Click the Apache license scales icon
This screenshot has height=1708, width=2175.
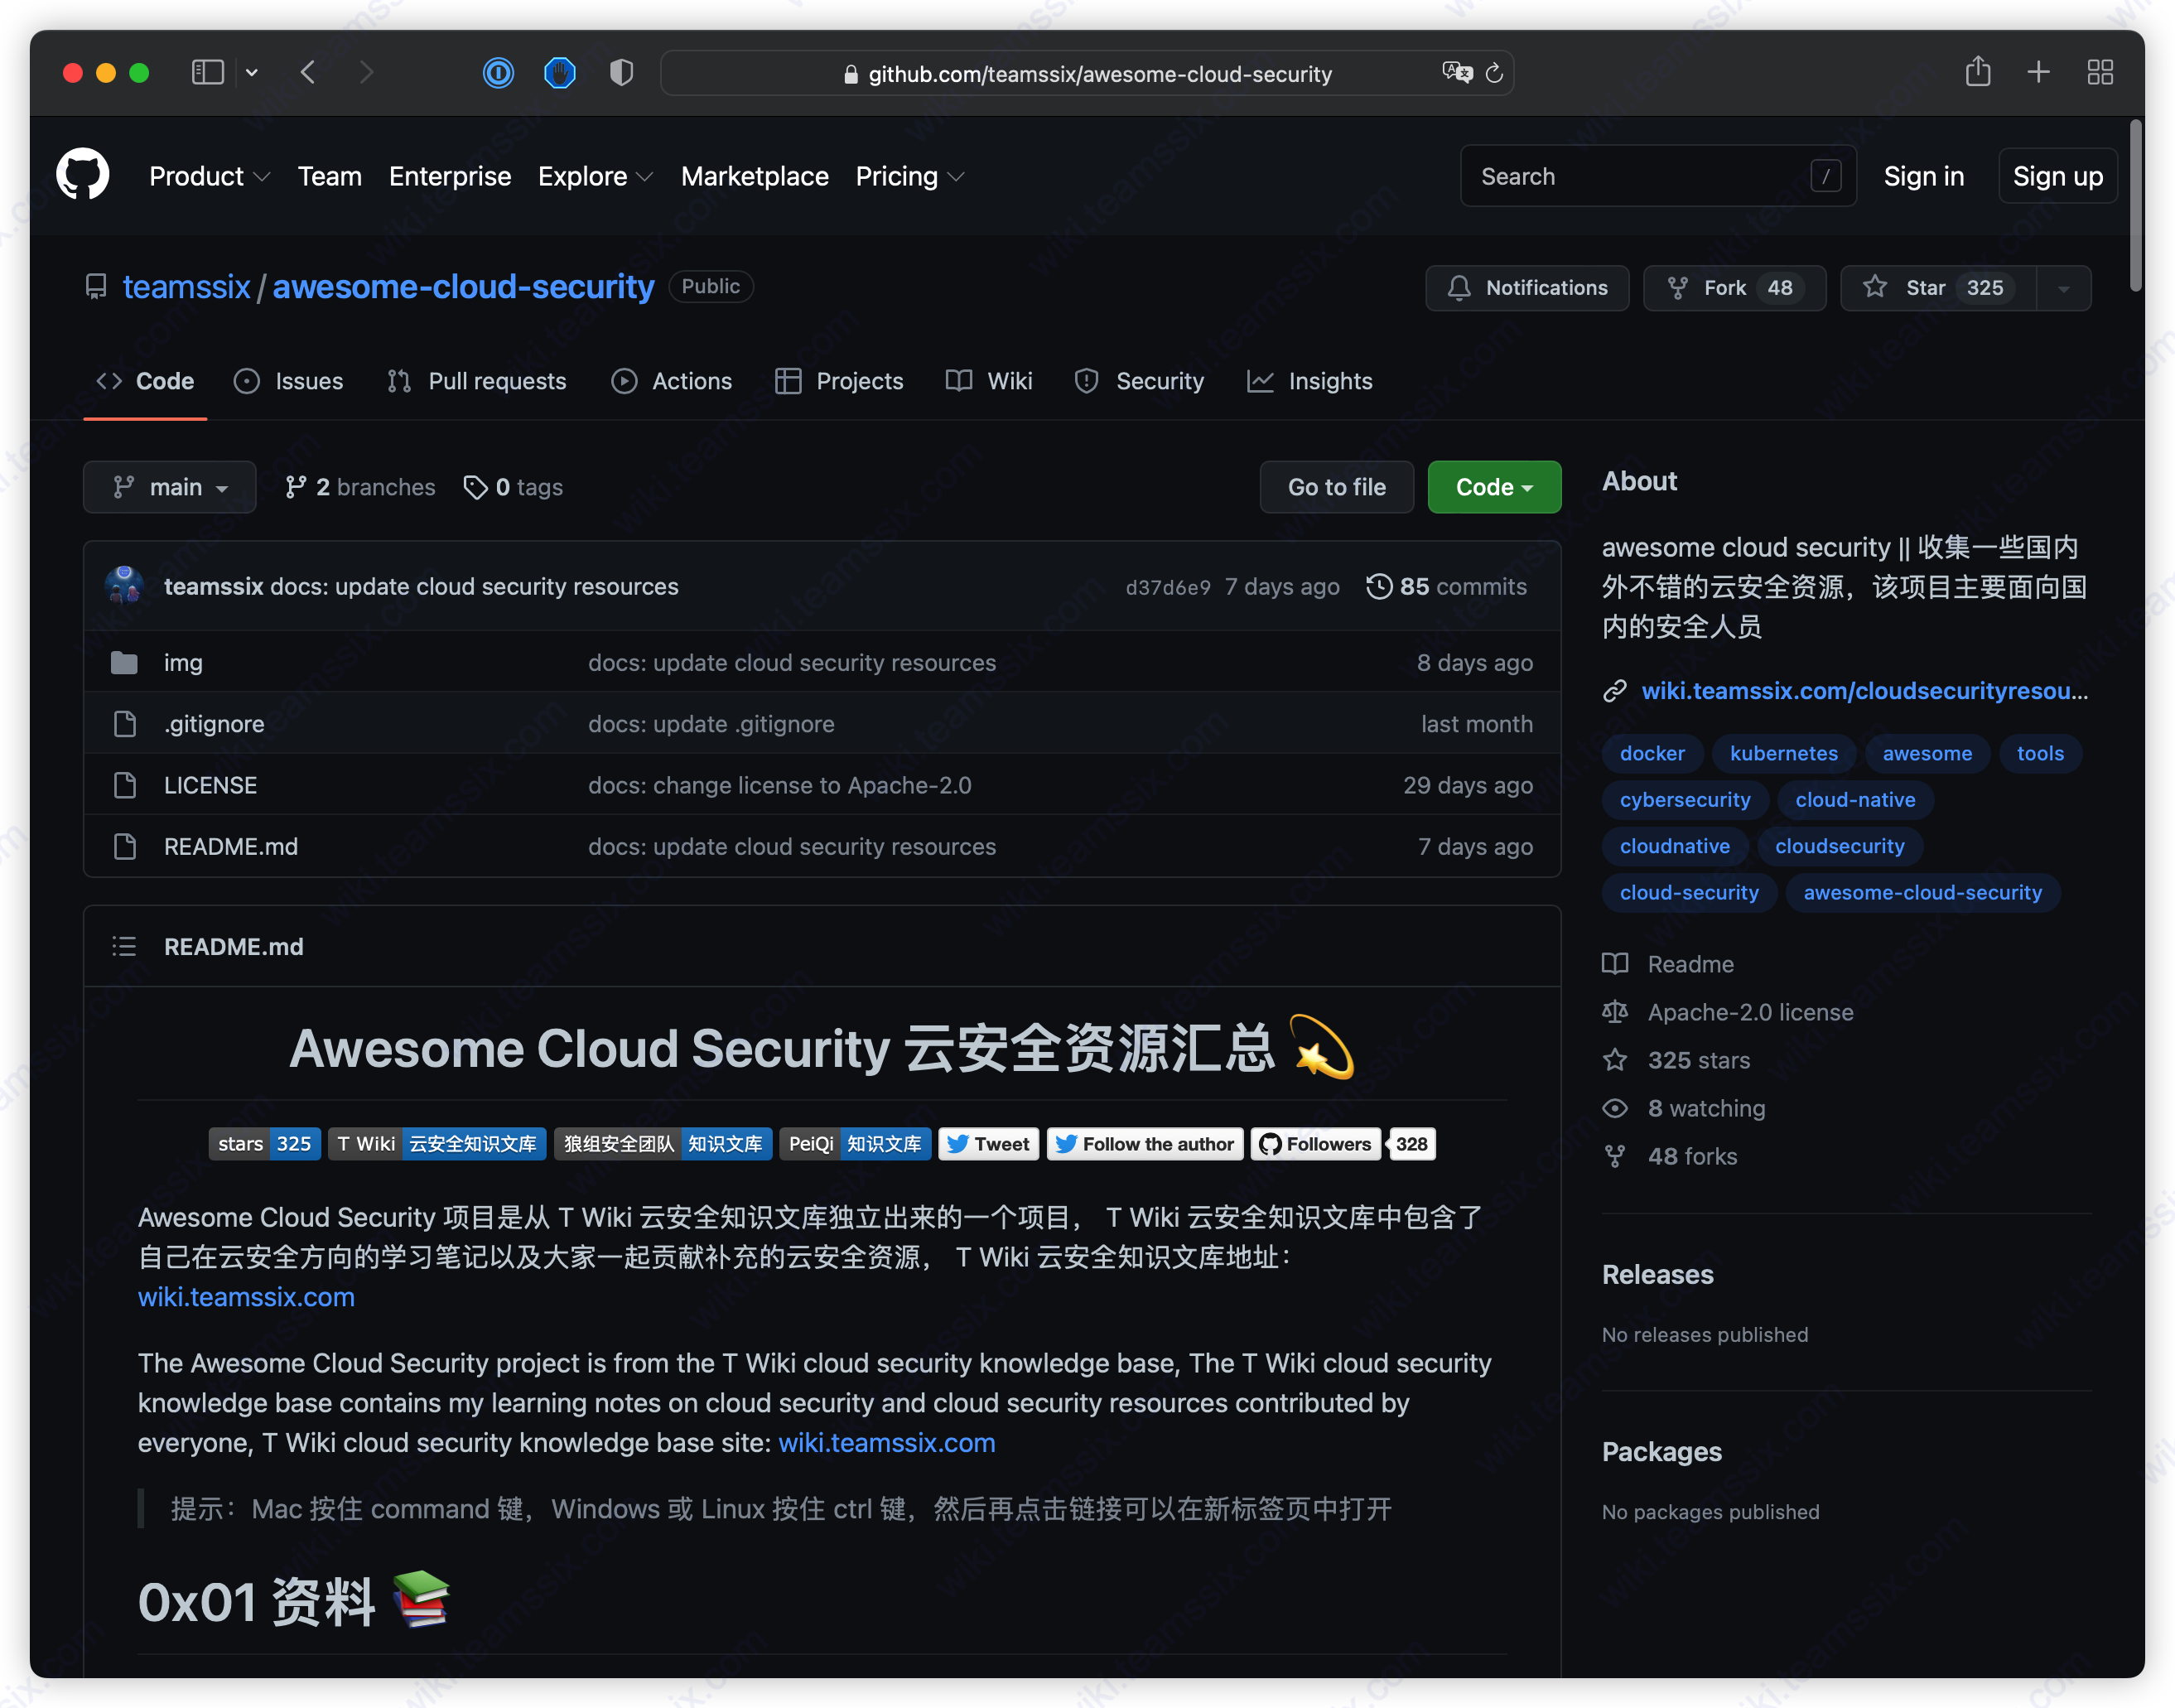point(1614,1012)
